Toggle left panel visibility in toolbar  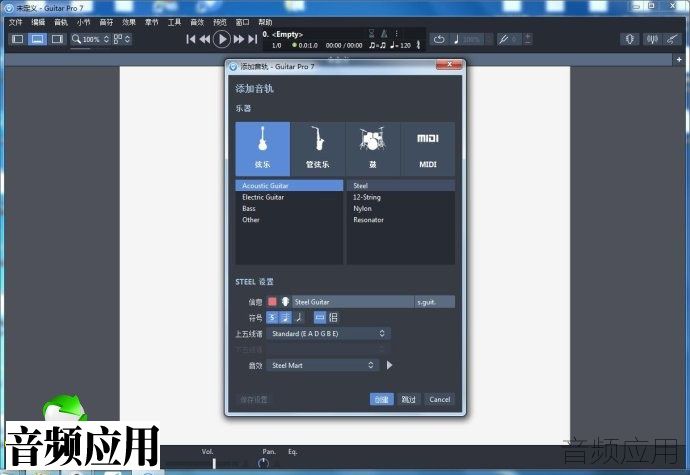pyautogui.click(x=18, y=39)
